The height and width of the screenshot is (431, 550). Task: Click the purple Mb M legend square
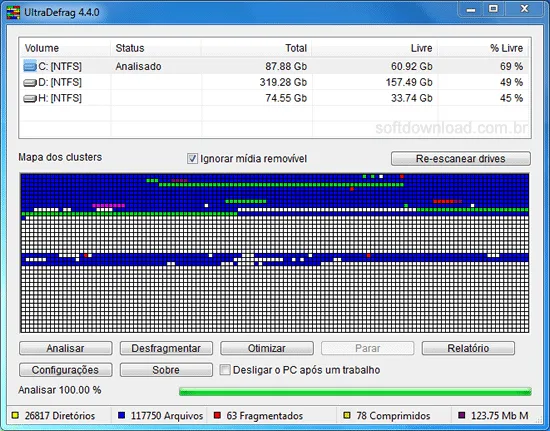tap(462, 416)
